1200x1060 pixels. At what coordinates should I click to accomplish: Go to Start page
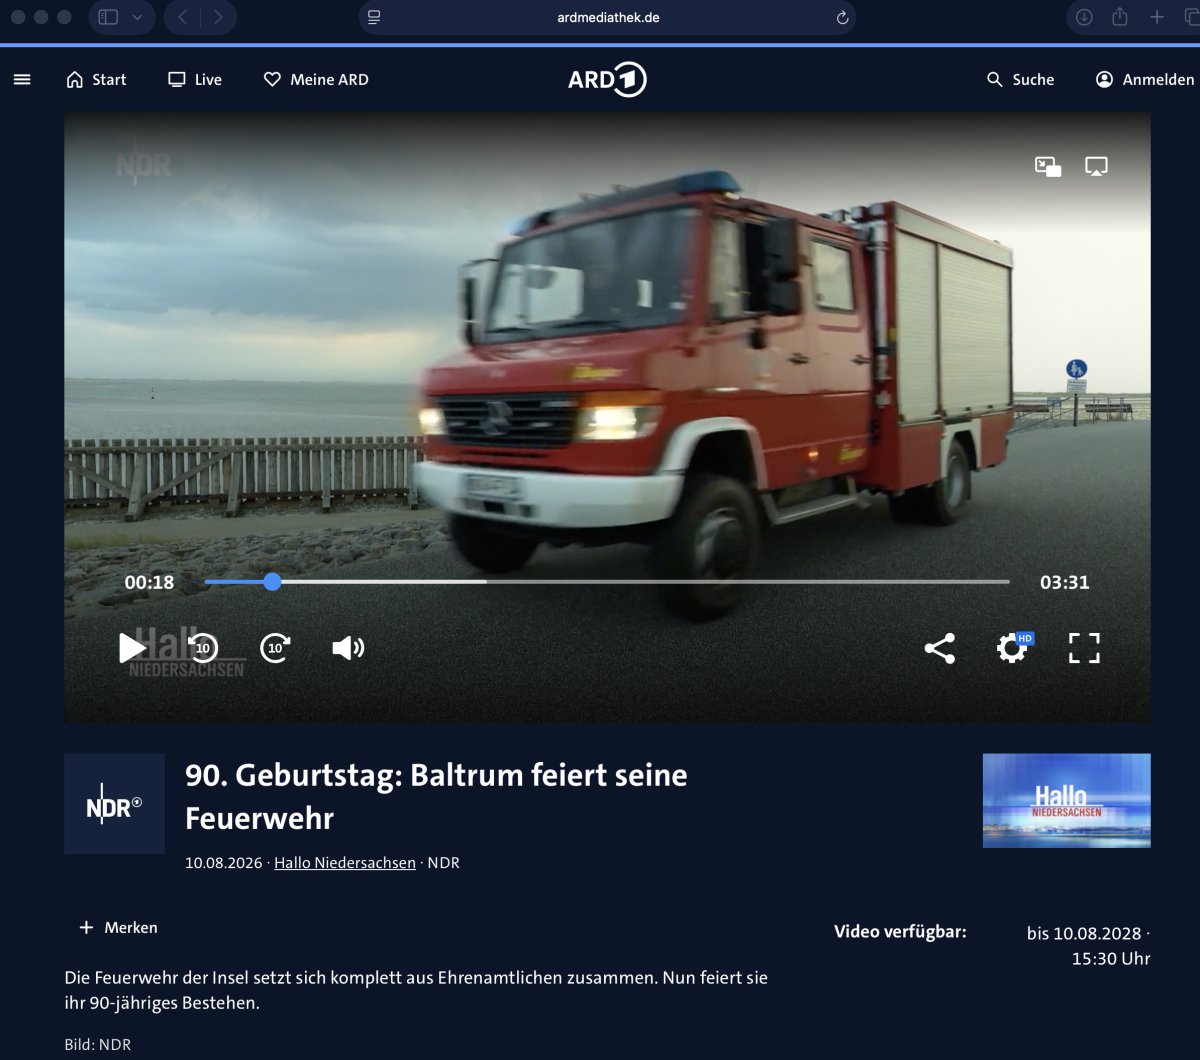click(x=96, y=79)
